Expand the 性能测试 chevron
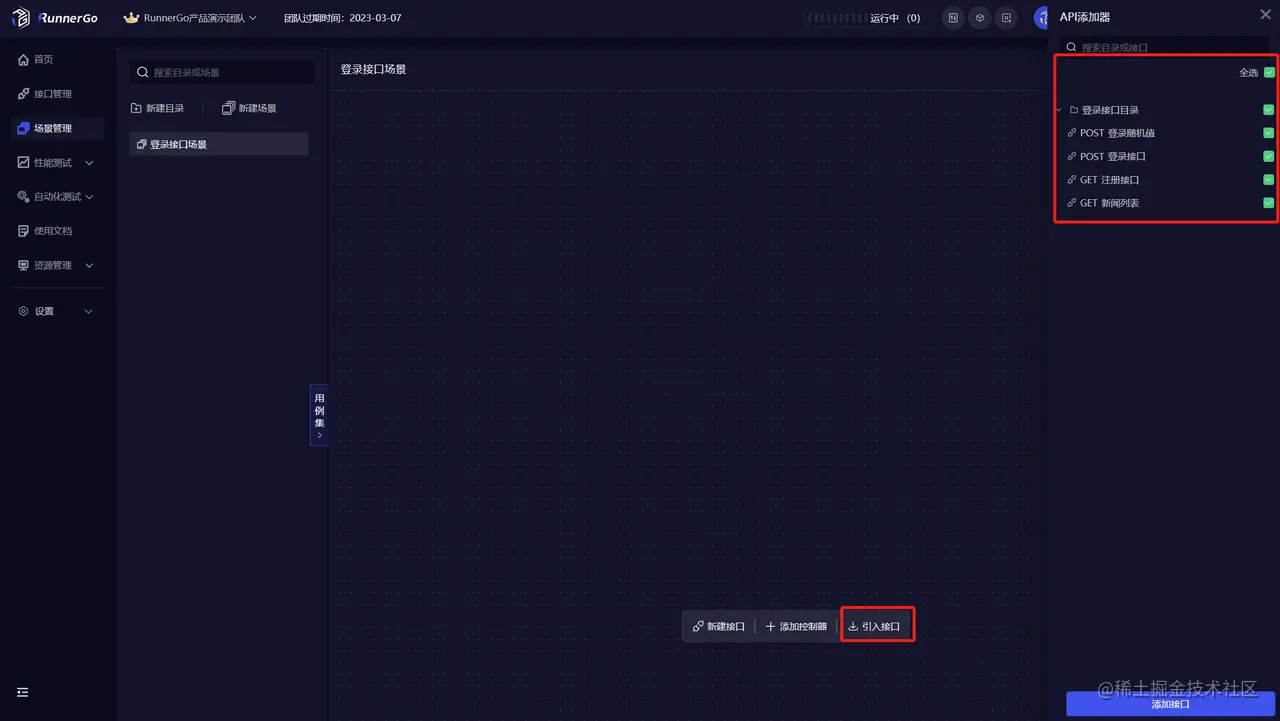The image size is (1280, 721). [89, 163]
